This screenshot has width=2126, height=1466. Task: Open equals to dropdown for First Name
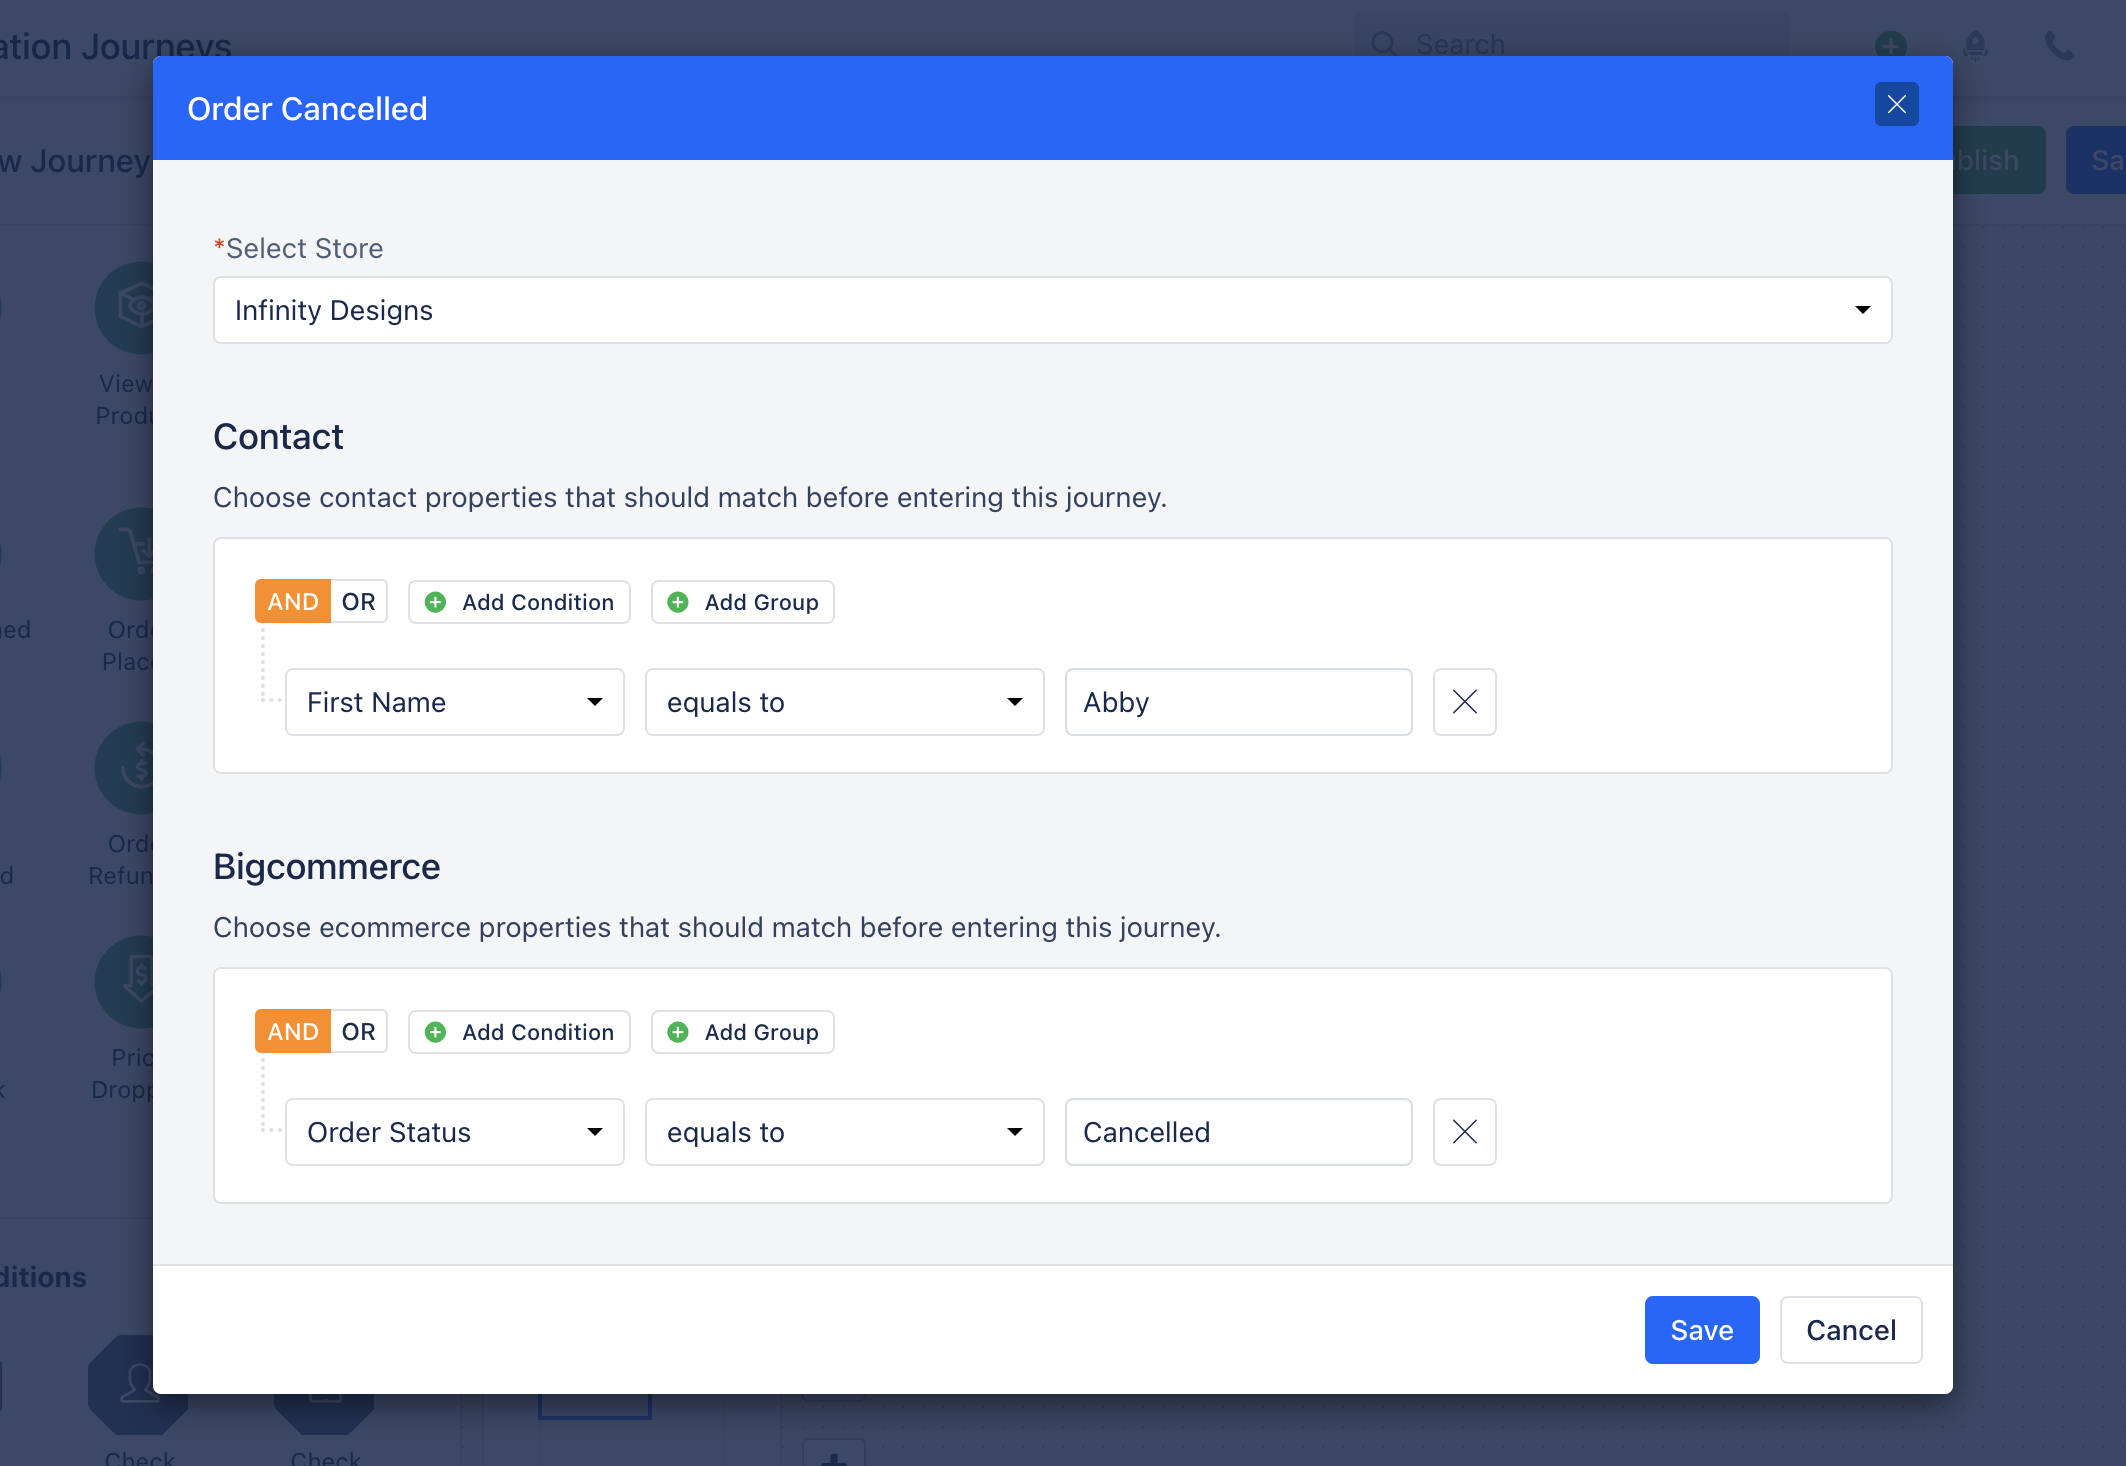[x=844, y=702]
